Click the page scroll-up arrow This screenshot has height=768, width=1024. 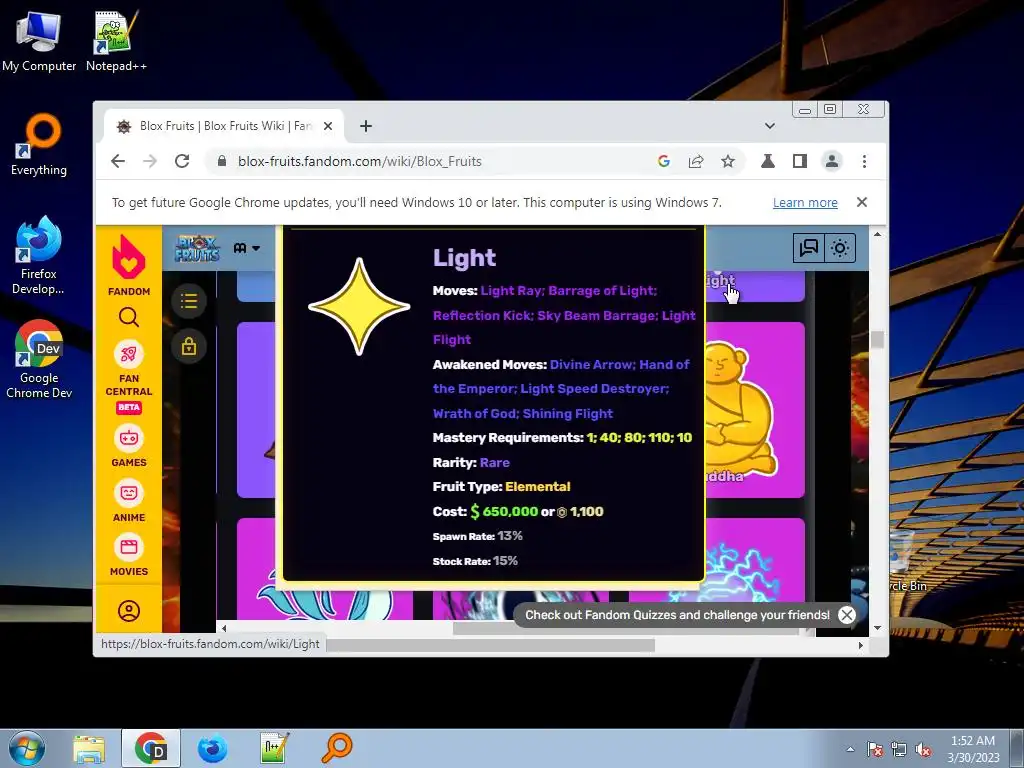point(877,234)
